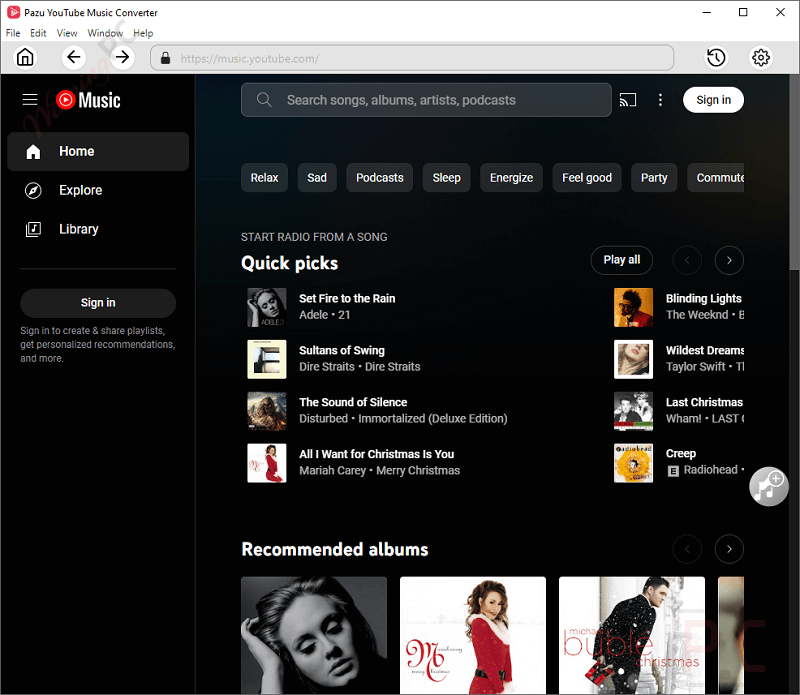Click the YouTube Music logo
800x695 pixels.
pos(88,100)
